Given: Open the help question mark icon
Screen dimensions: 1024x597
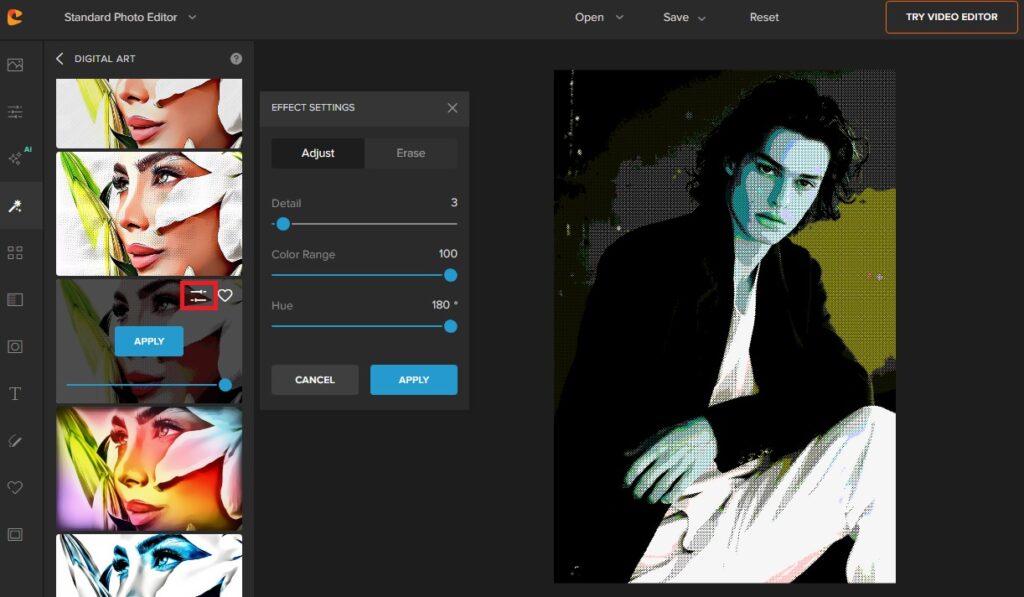Looking at the screenshot, I should (x=236, y=59).
